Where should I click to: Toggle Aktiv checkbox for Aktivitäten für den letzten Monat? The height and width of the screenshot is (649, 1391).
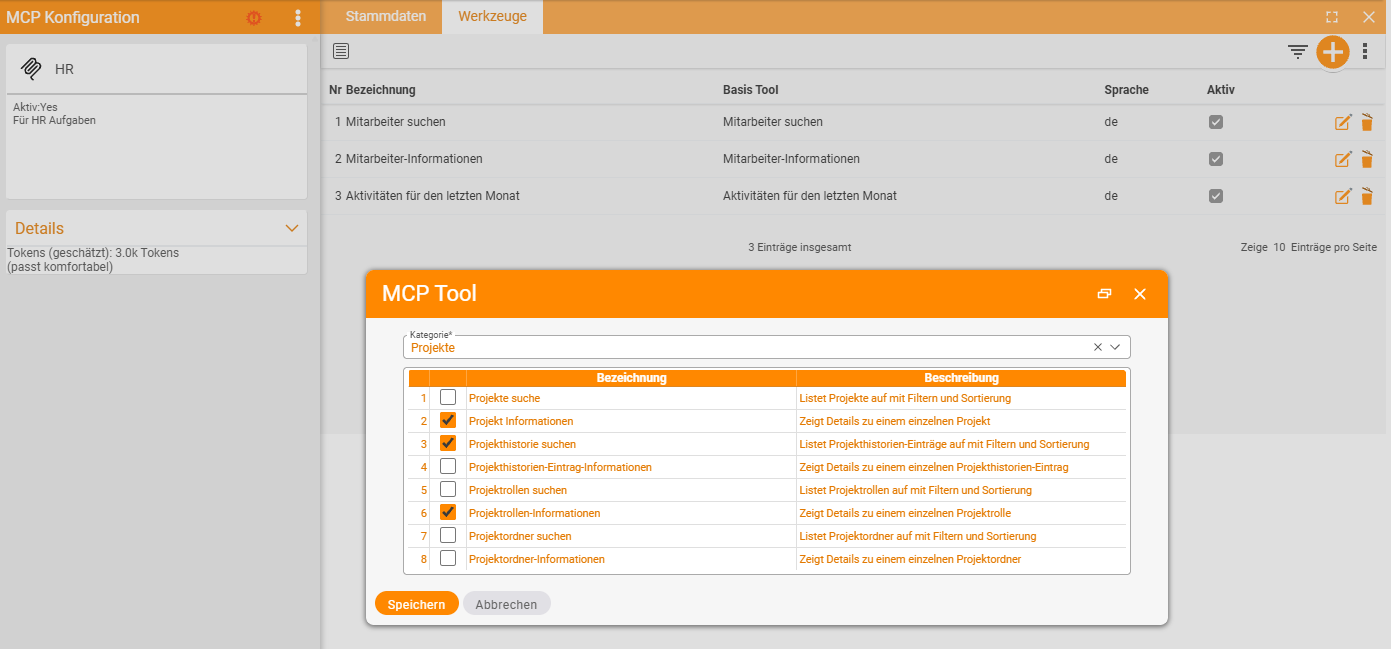click(1216, 196)
